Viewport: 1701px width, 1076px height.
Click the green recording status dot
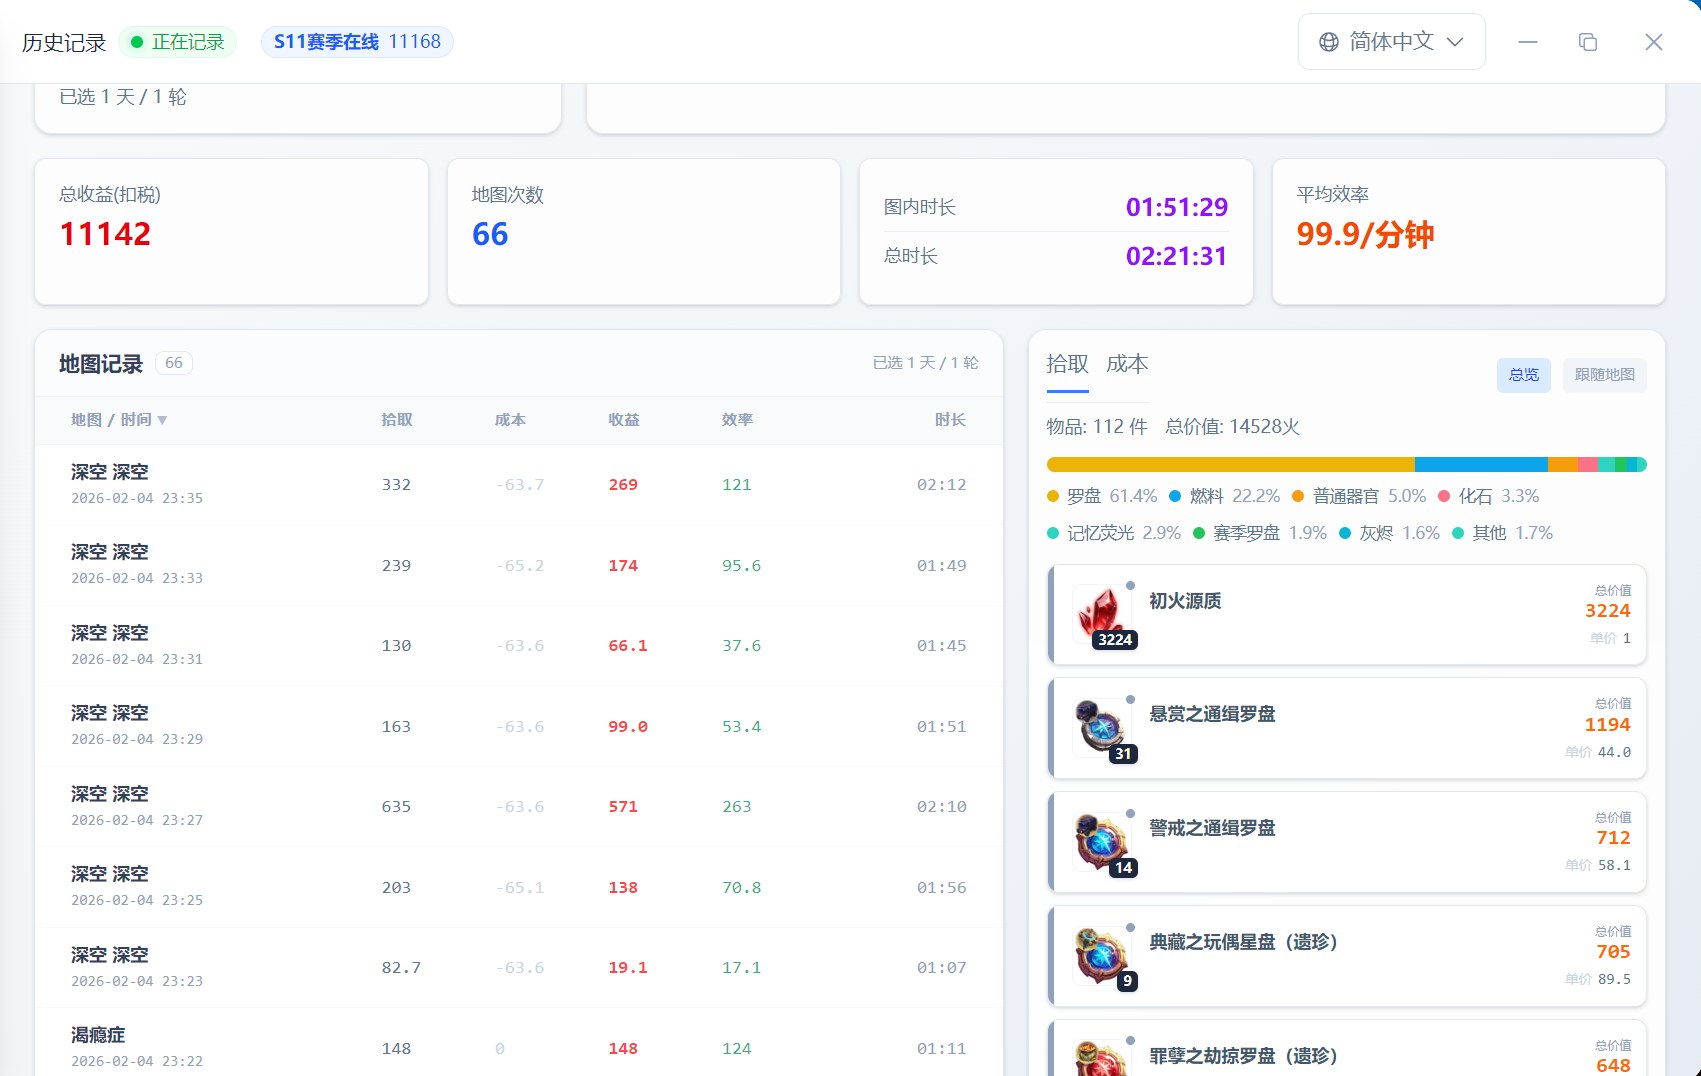(x=137, y=42)
